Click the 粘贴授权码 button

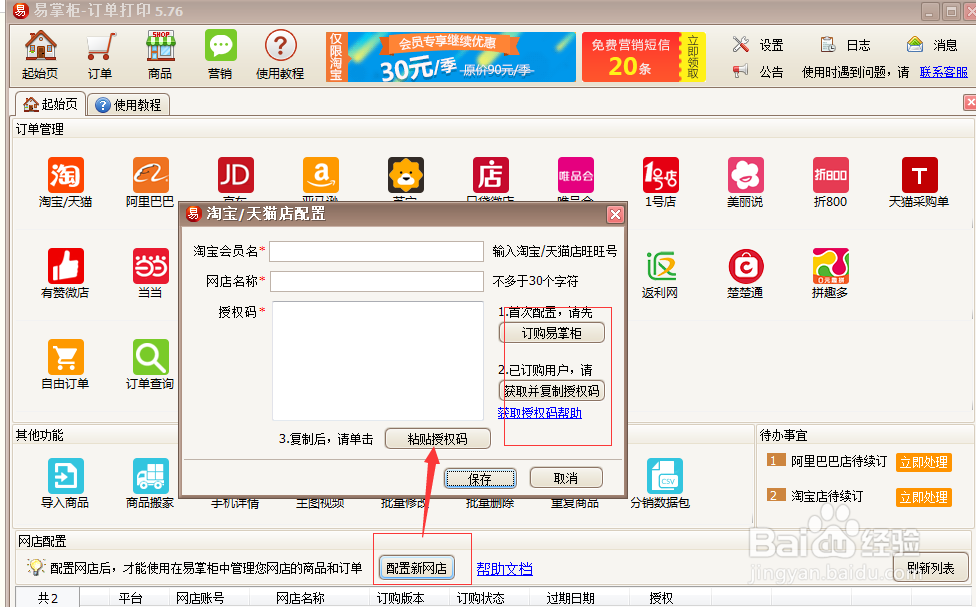(438, 439)
